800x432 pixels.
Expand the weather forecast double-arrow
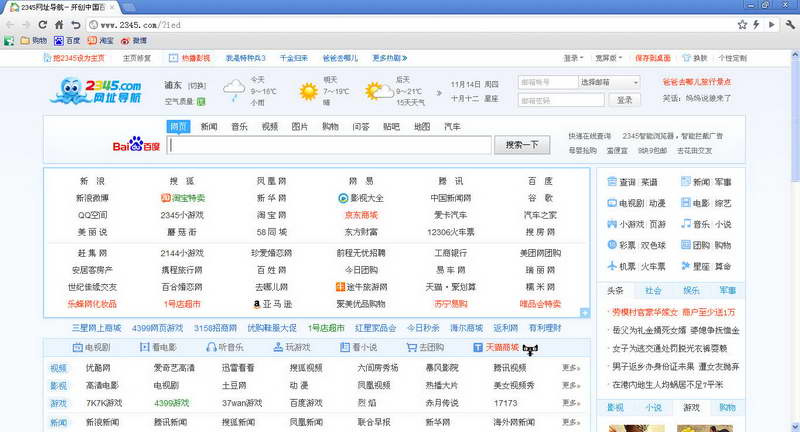click(439, 93)
